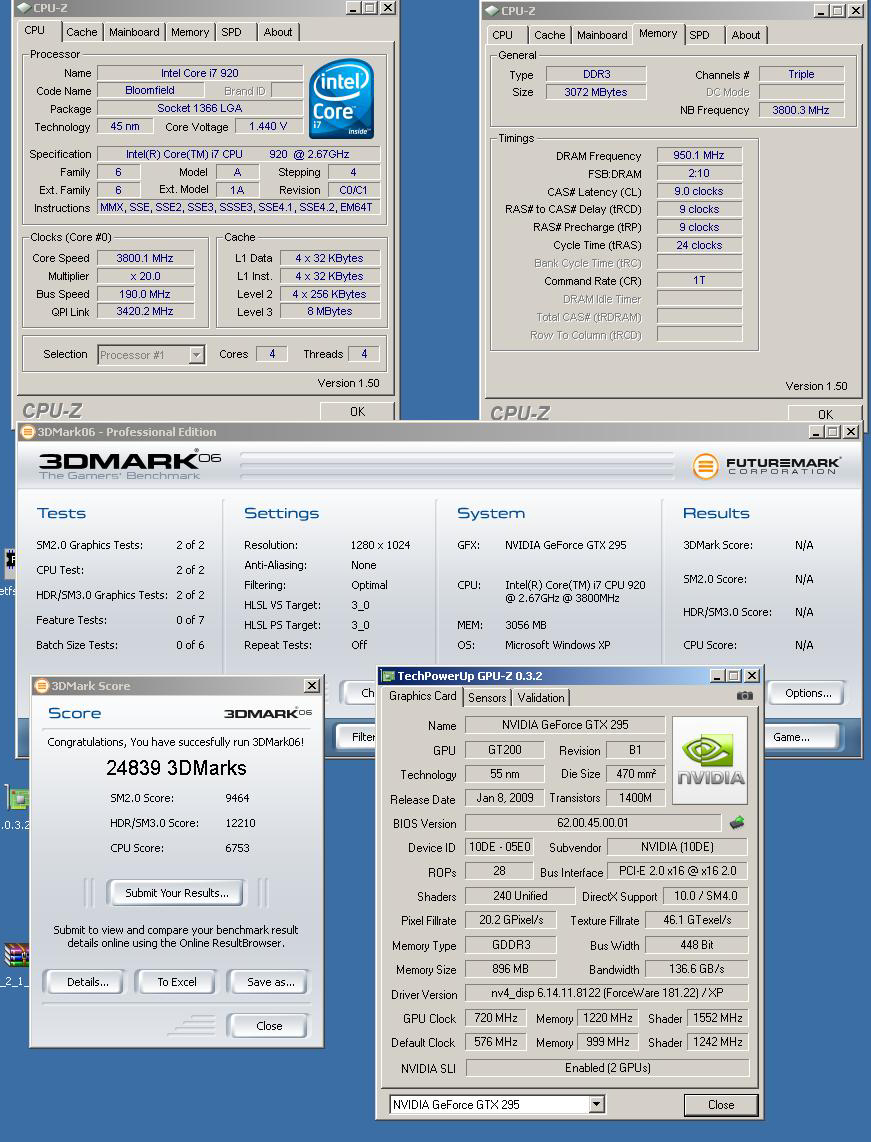Expand the NVIDIA GeForce GTX 295 dropdown
The width and height of the screenshot is (871, 1142).
click(x=596, y=1105)
